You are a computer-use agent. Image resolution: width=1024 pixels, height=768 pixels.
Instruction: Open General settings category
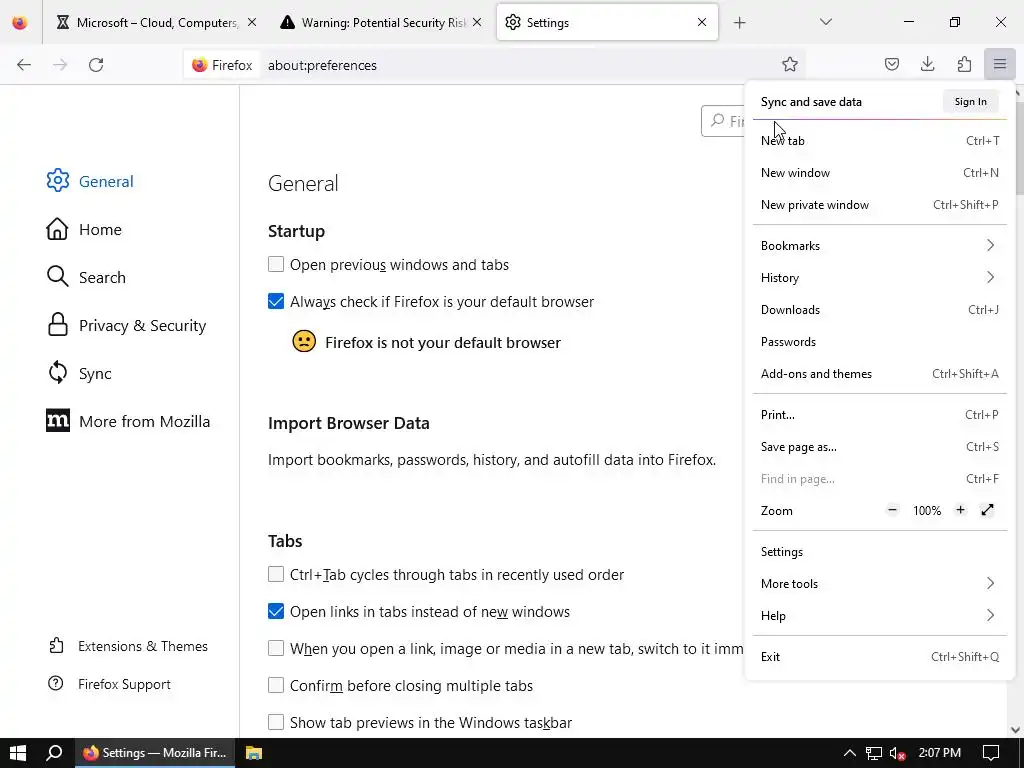90,181
